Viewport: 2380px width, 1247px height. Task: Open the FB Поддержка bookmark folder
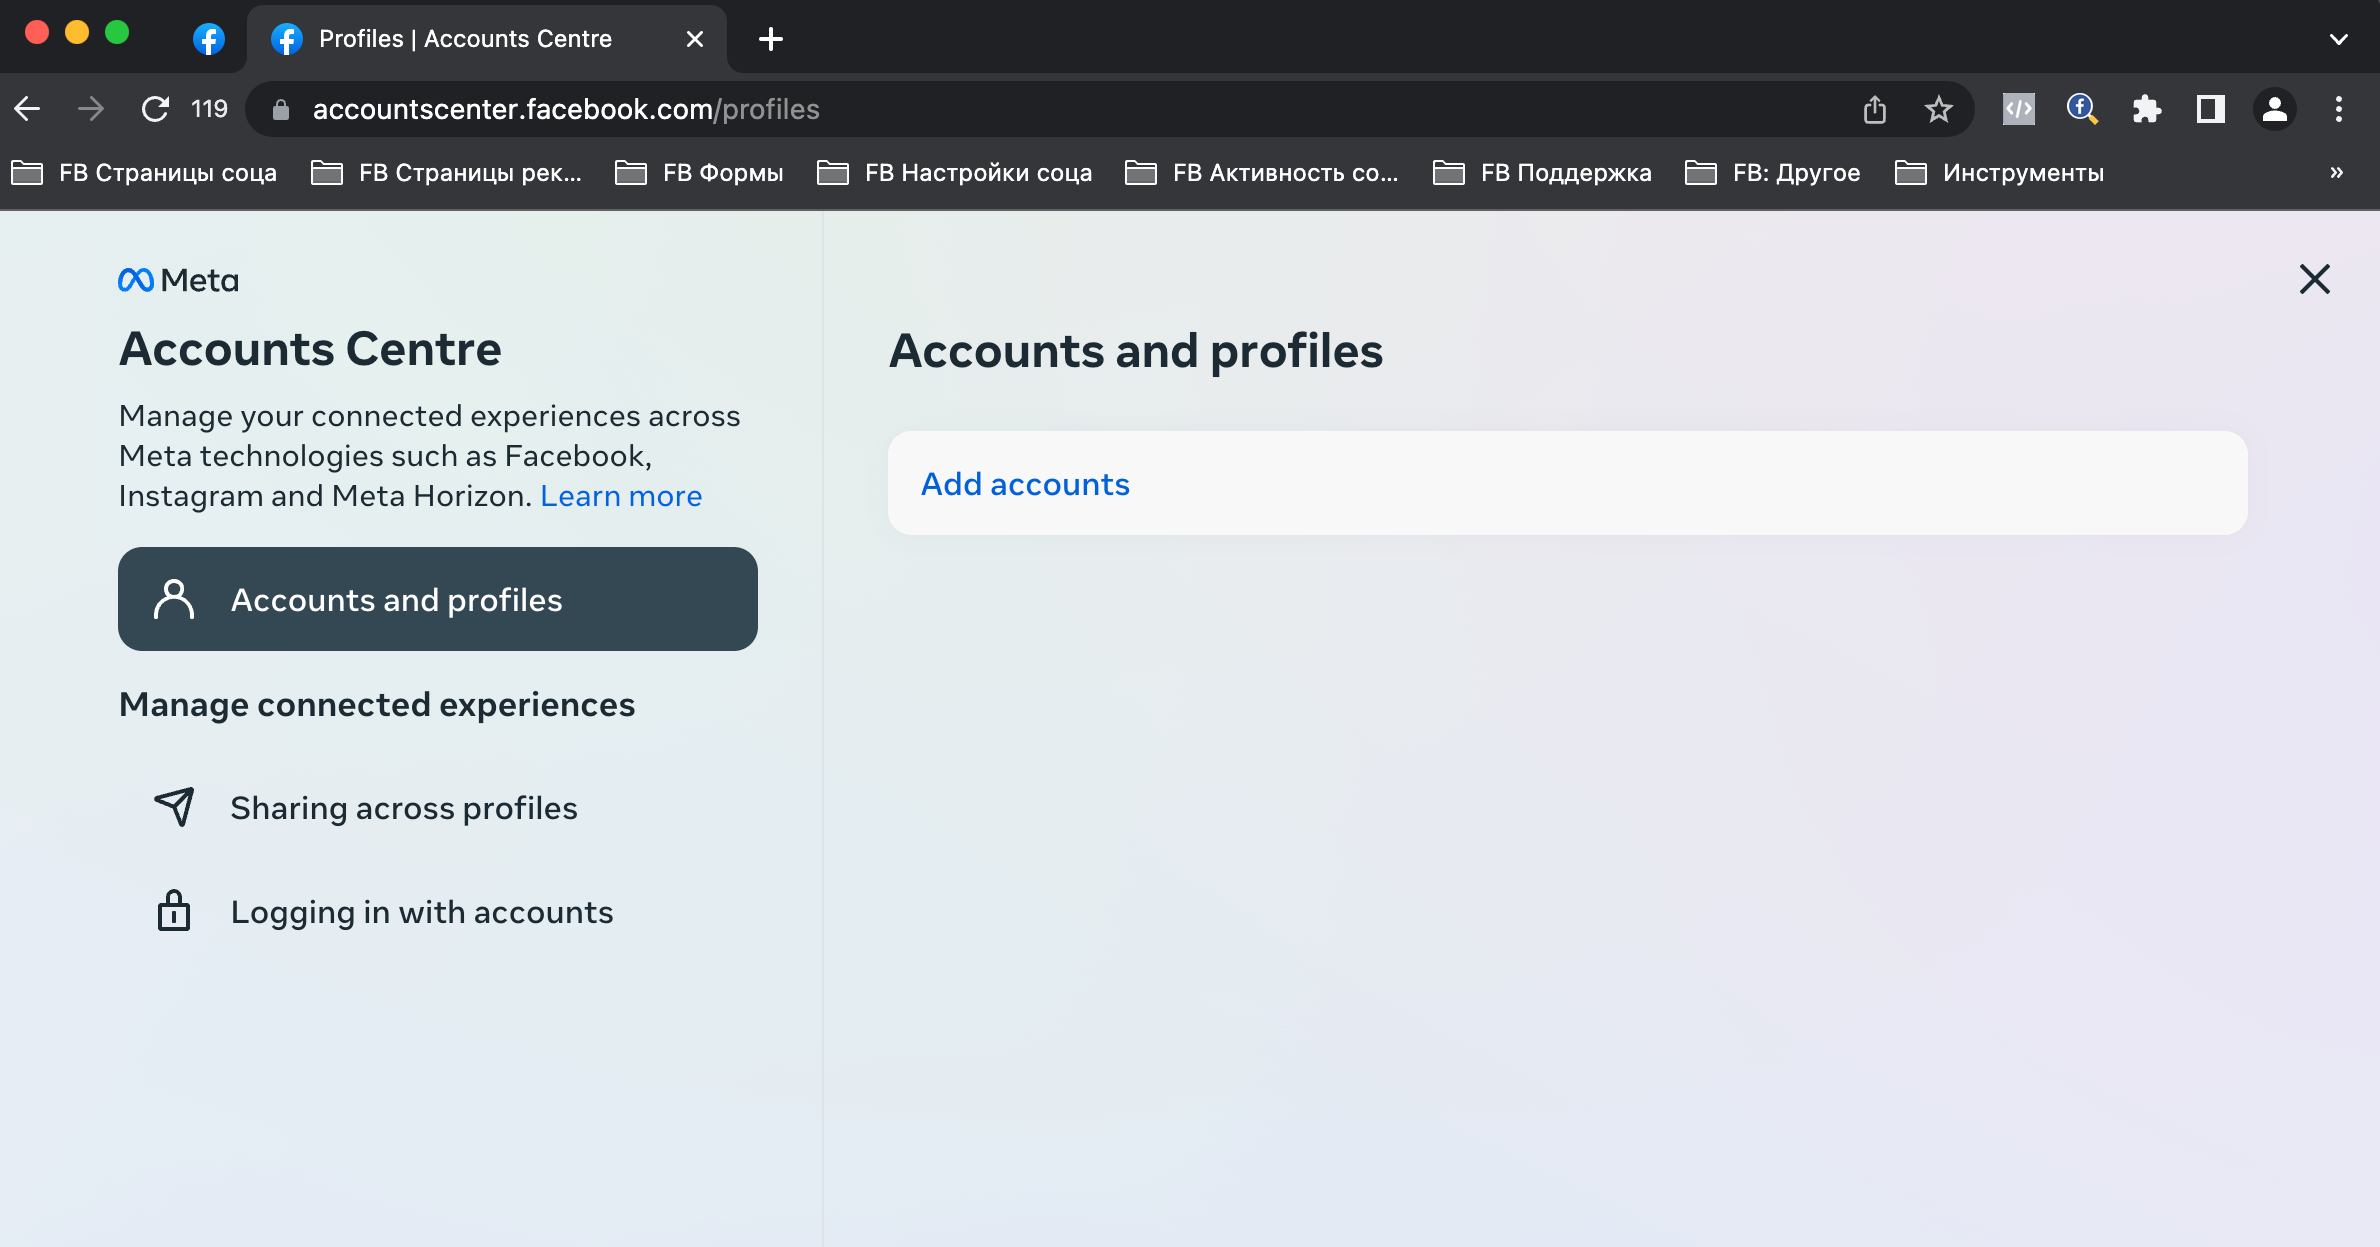click(1543, 172)
